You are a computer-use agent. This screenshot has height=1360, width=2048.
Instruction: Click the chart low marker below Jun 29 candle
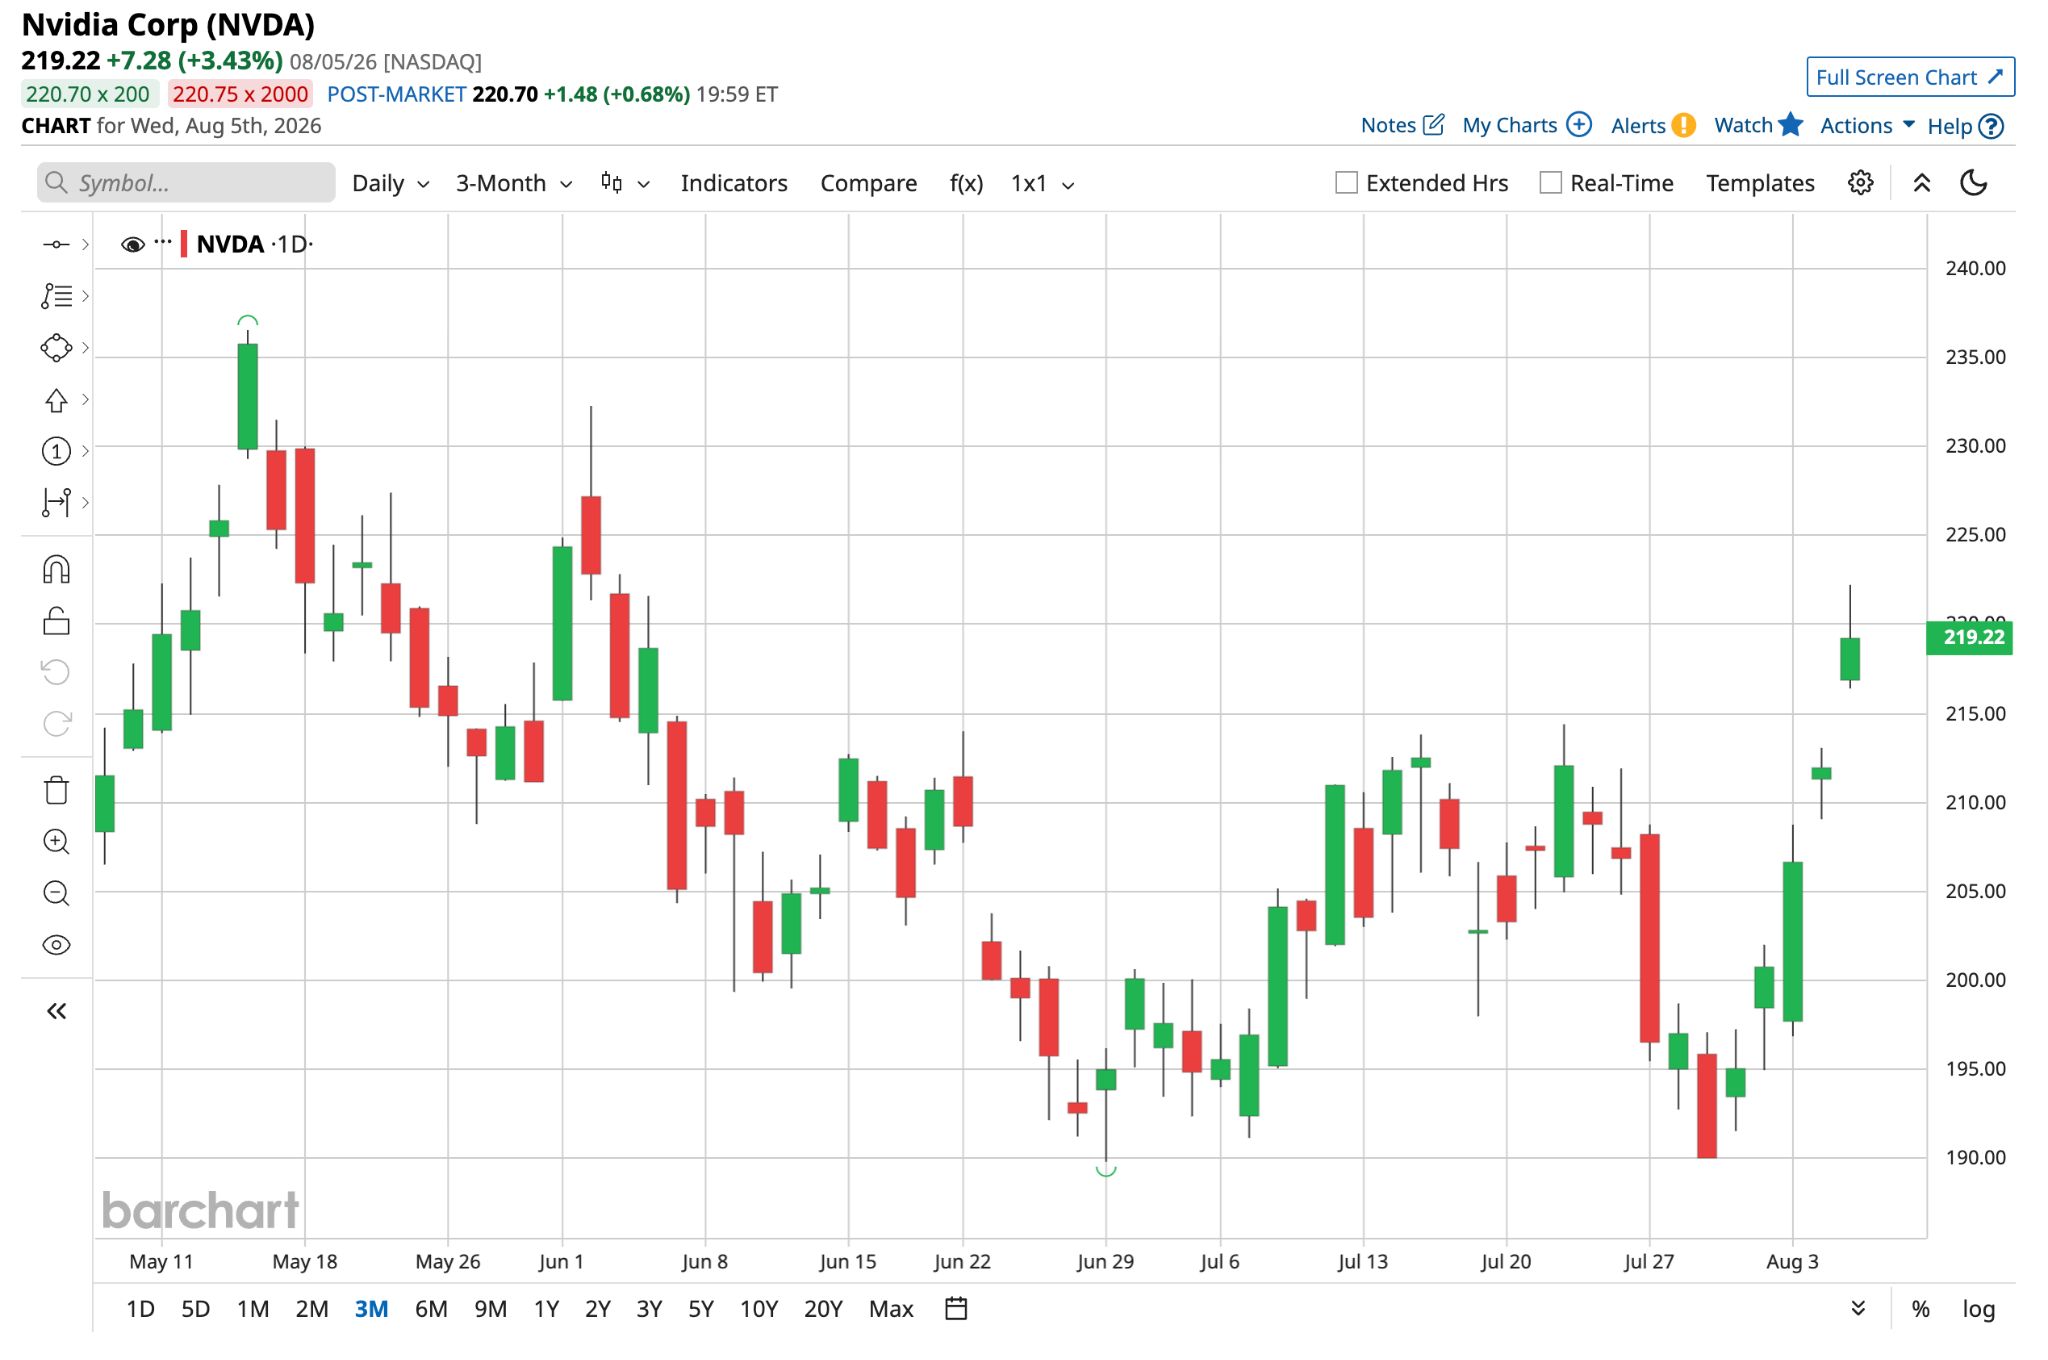click(1105, 1171)
